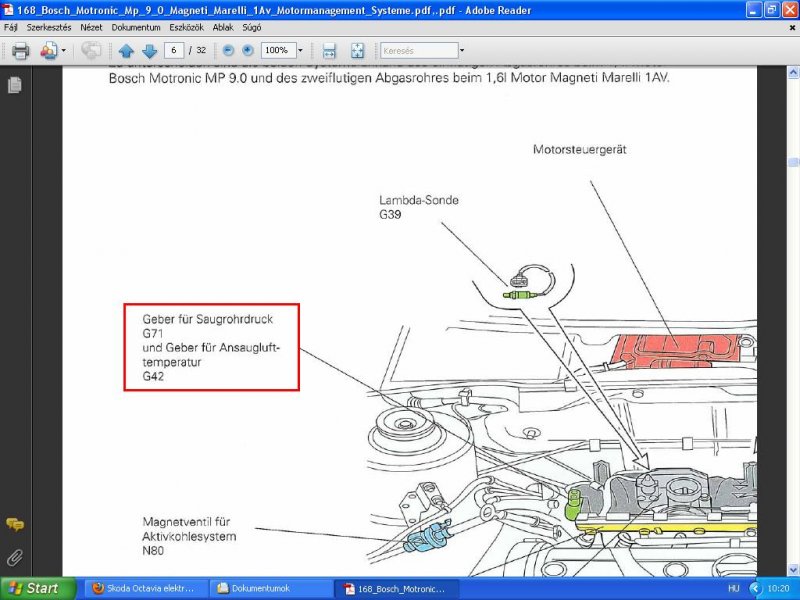
Task: Click the red engine control unit in diagram
Action: [x=675, y=352]
